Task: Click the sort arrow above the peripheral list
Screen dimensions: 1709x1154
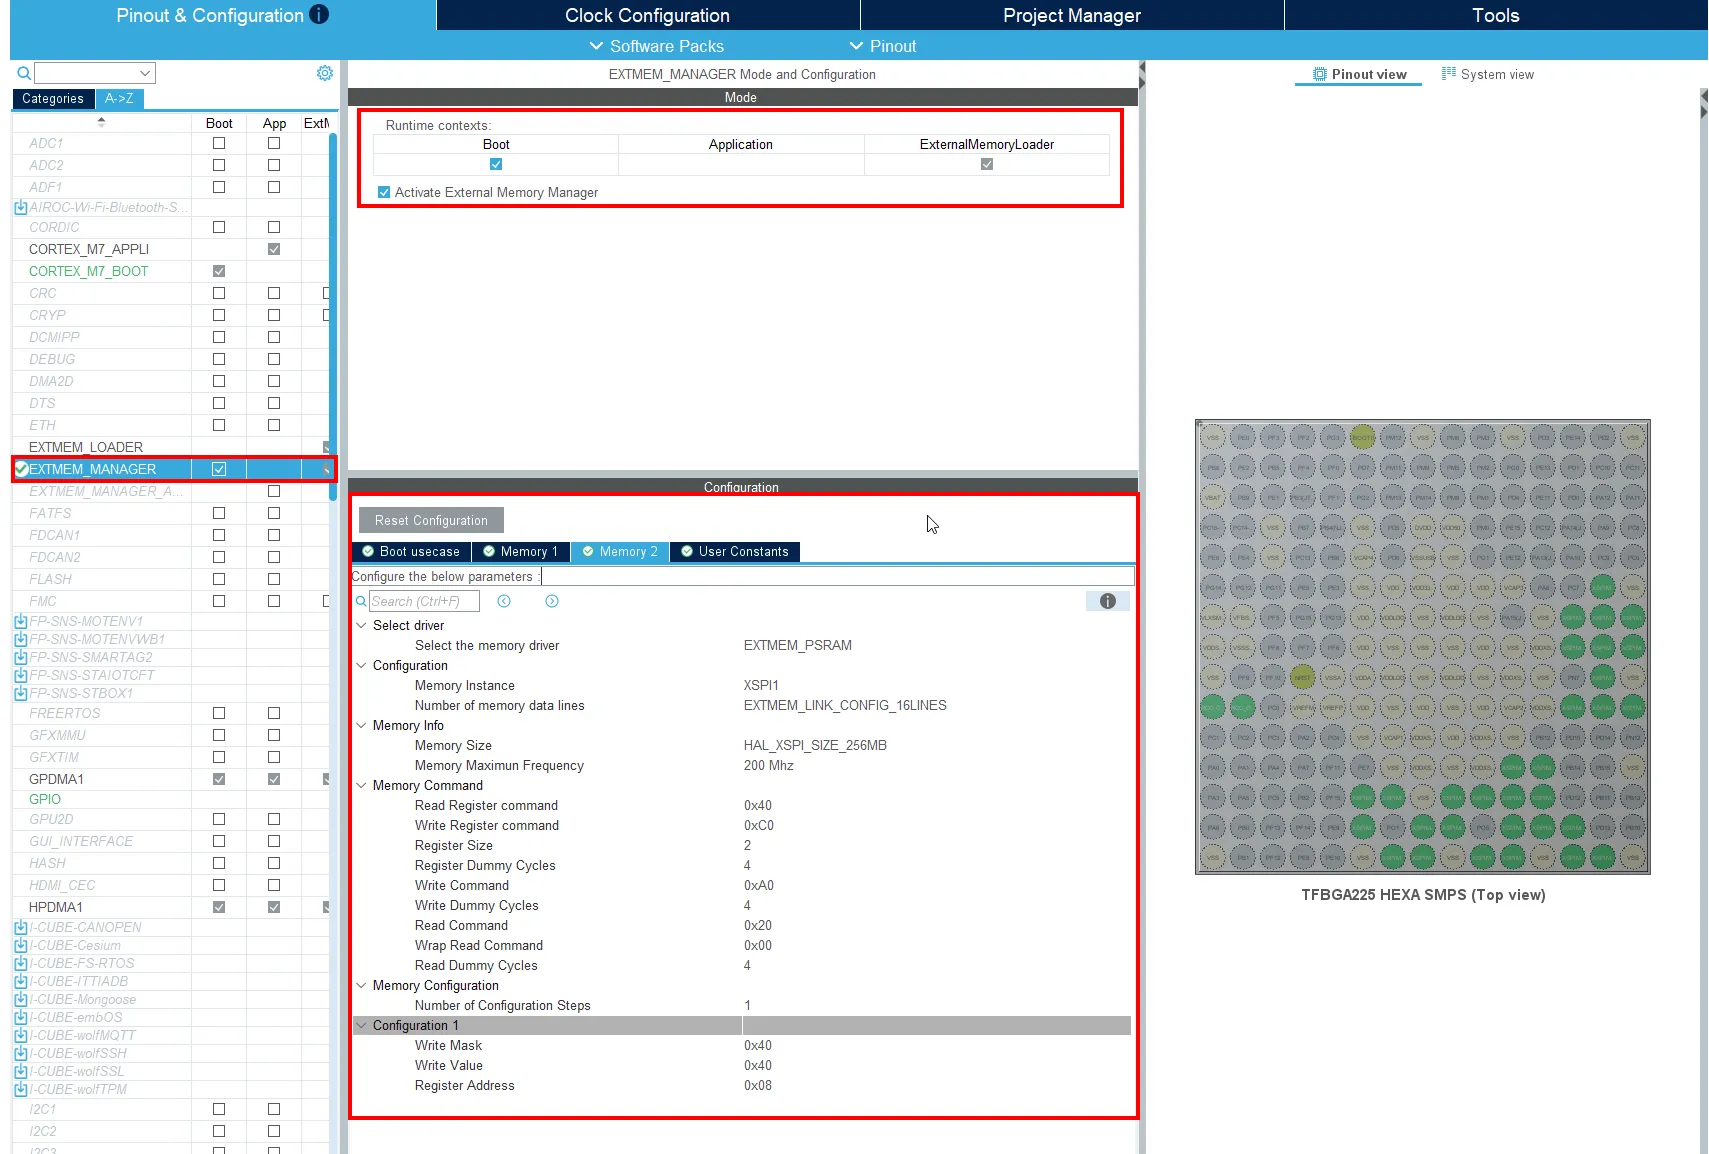Action: click(x=101, y=122)
